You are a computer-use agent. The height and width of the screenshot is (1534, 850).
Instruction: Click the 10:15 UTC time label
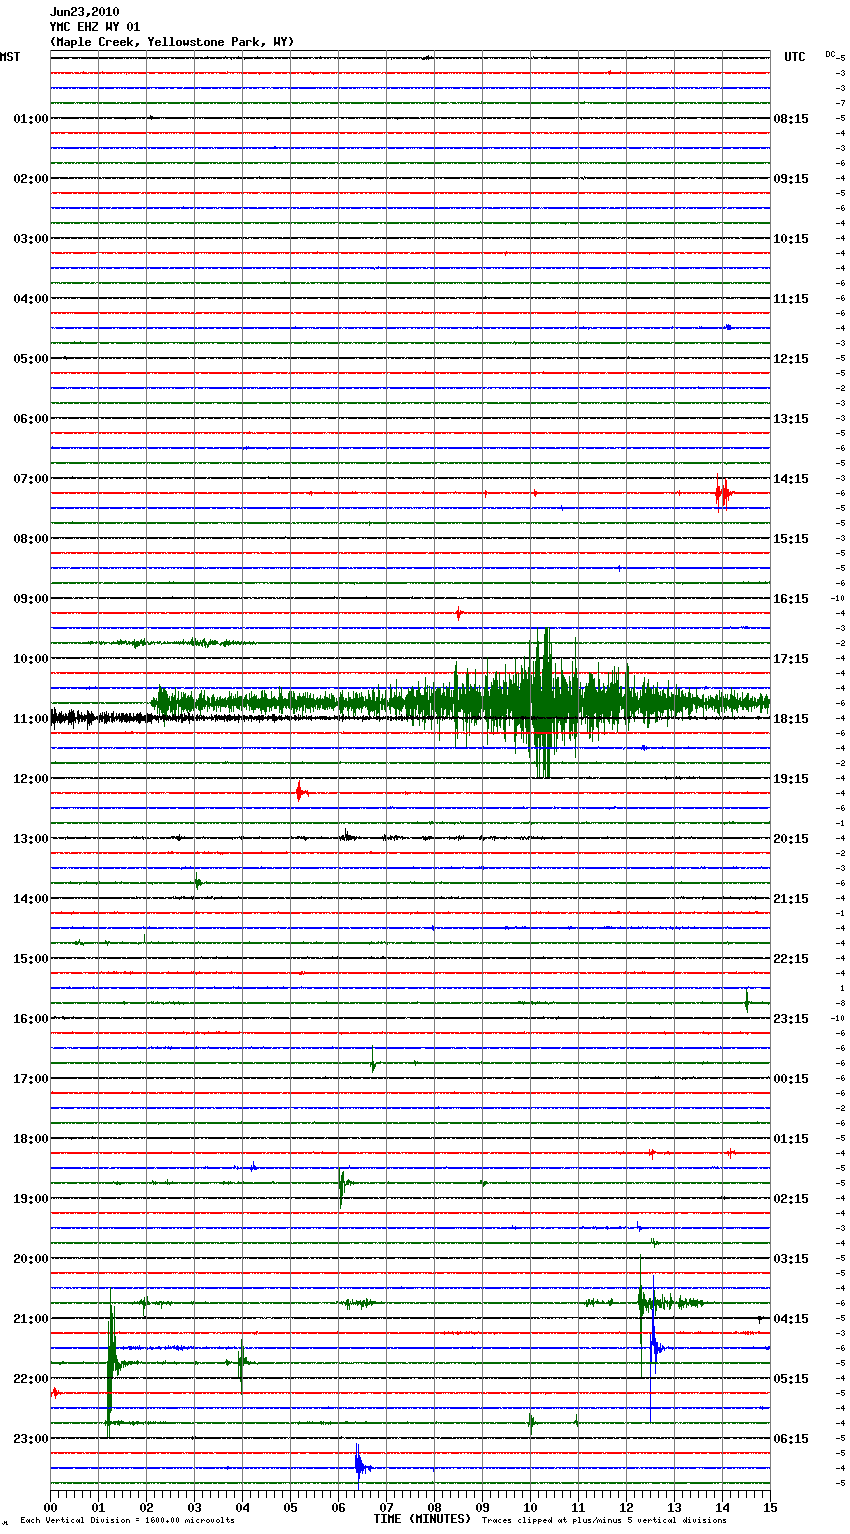tap(791, 239)
